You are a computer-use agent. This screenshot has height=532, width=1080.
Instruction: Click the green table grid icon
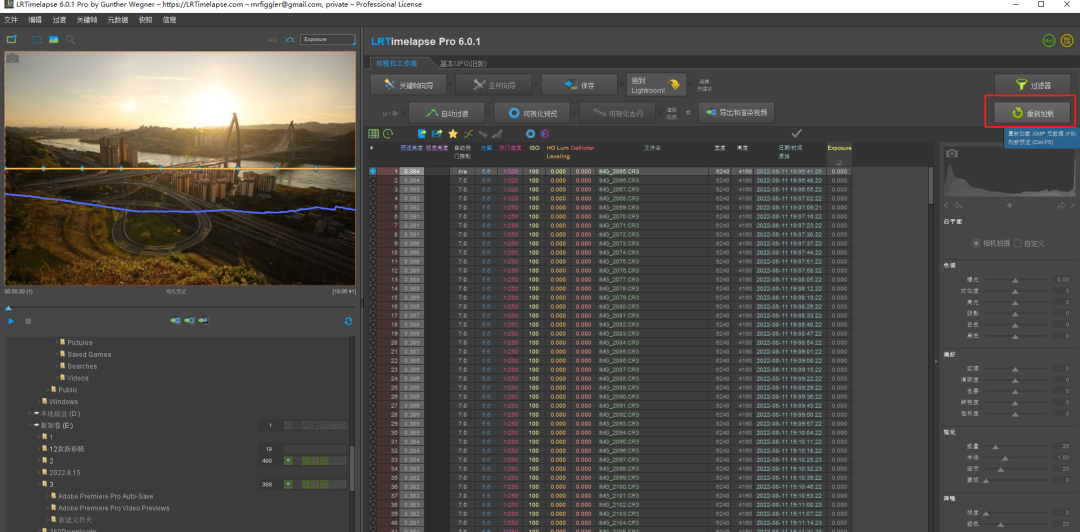pos(374,133)
